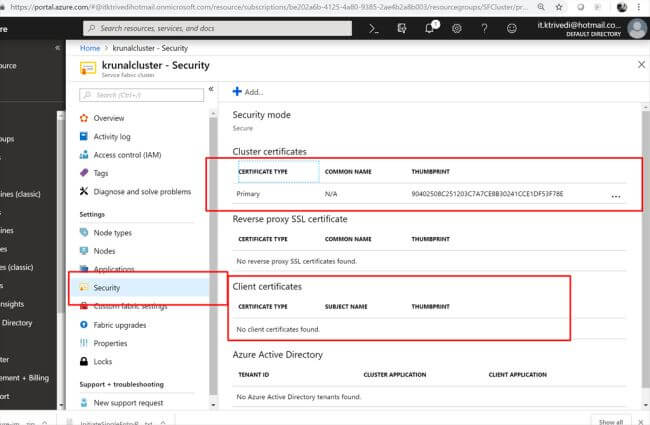This screenshot has width=650, height=425.
Task: Click the Tags icon
Action: tap(84, 173)
